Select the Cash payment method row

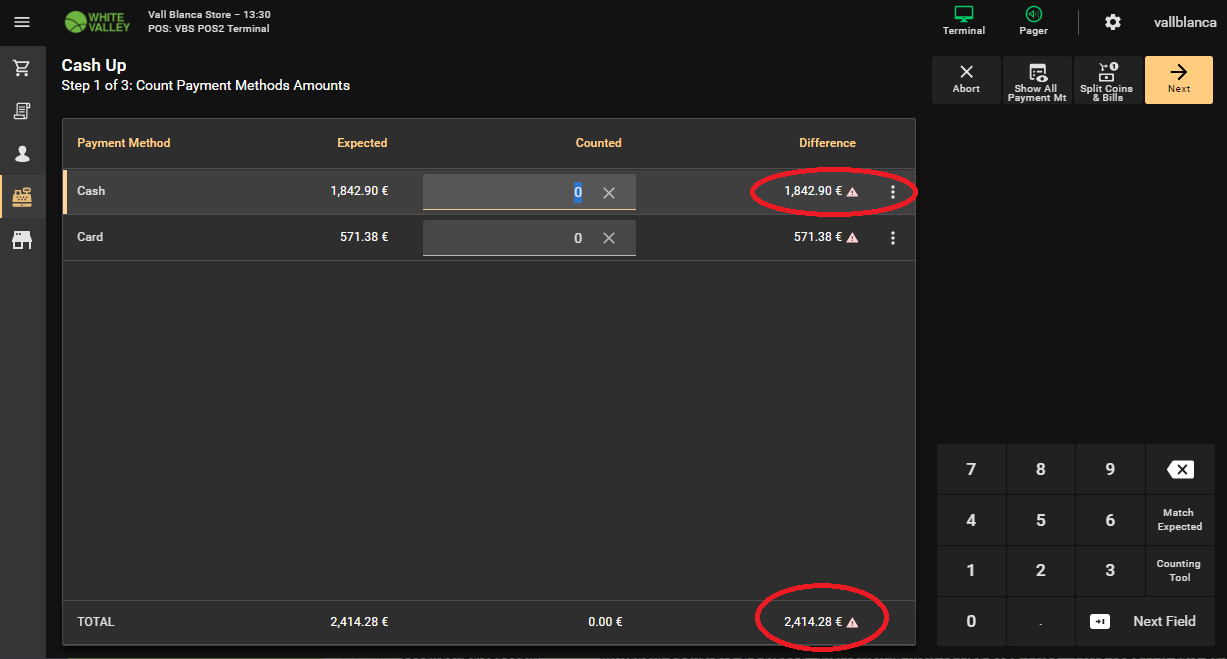489,192
